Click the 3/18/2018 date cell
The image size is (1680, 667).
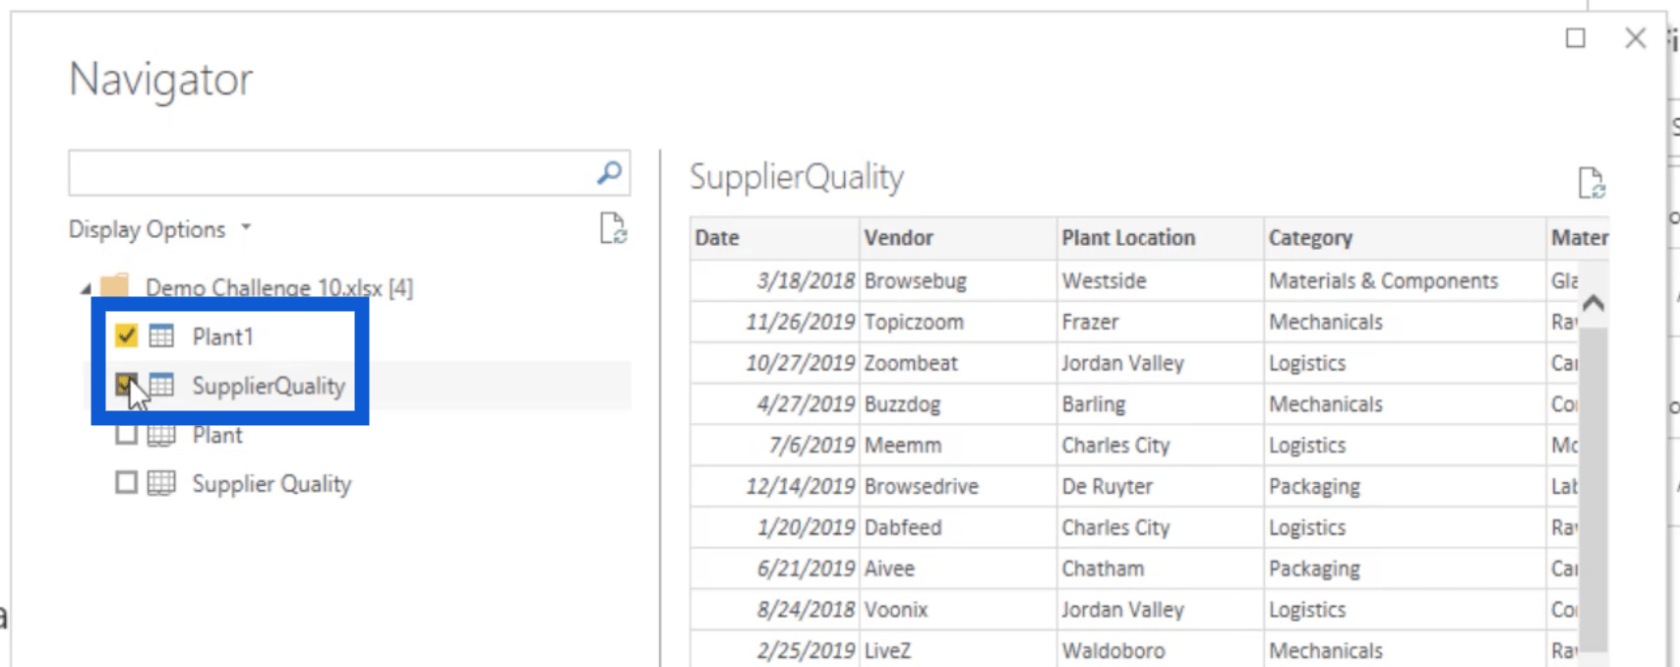(774, 281)
